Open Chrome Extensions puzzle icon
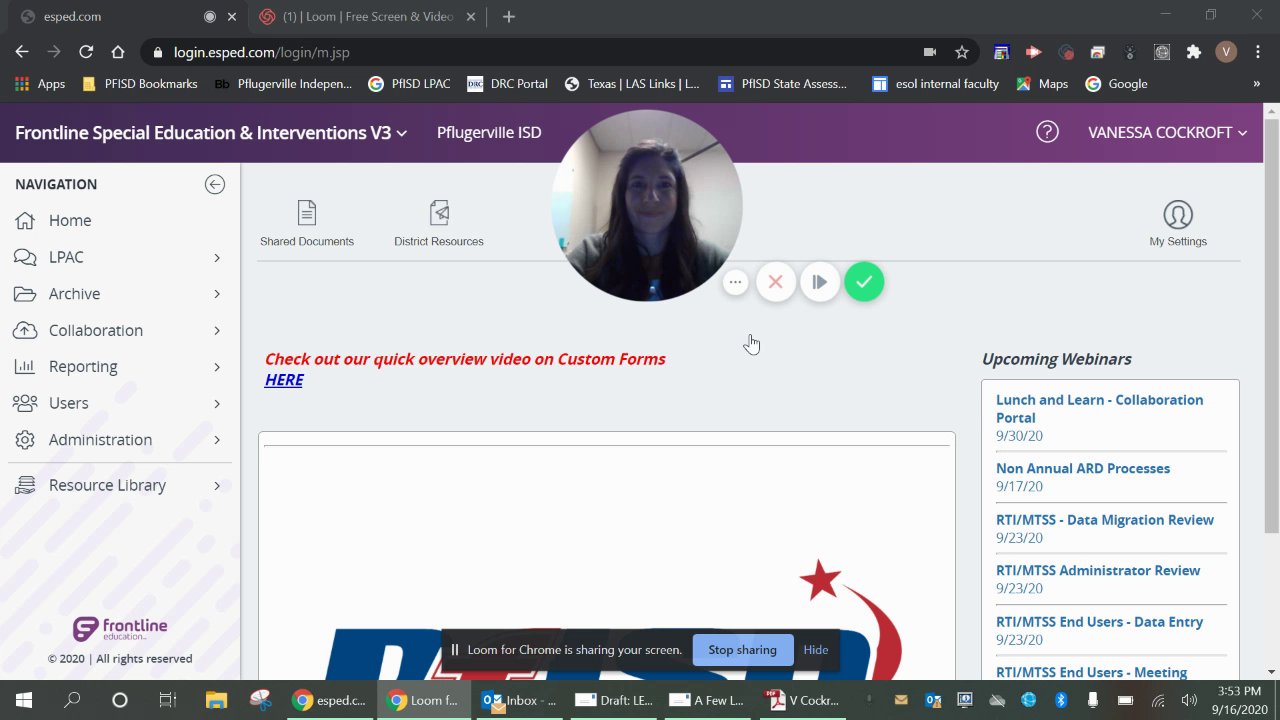The image size is (1280, 720). tap(1193, 52)
